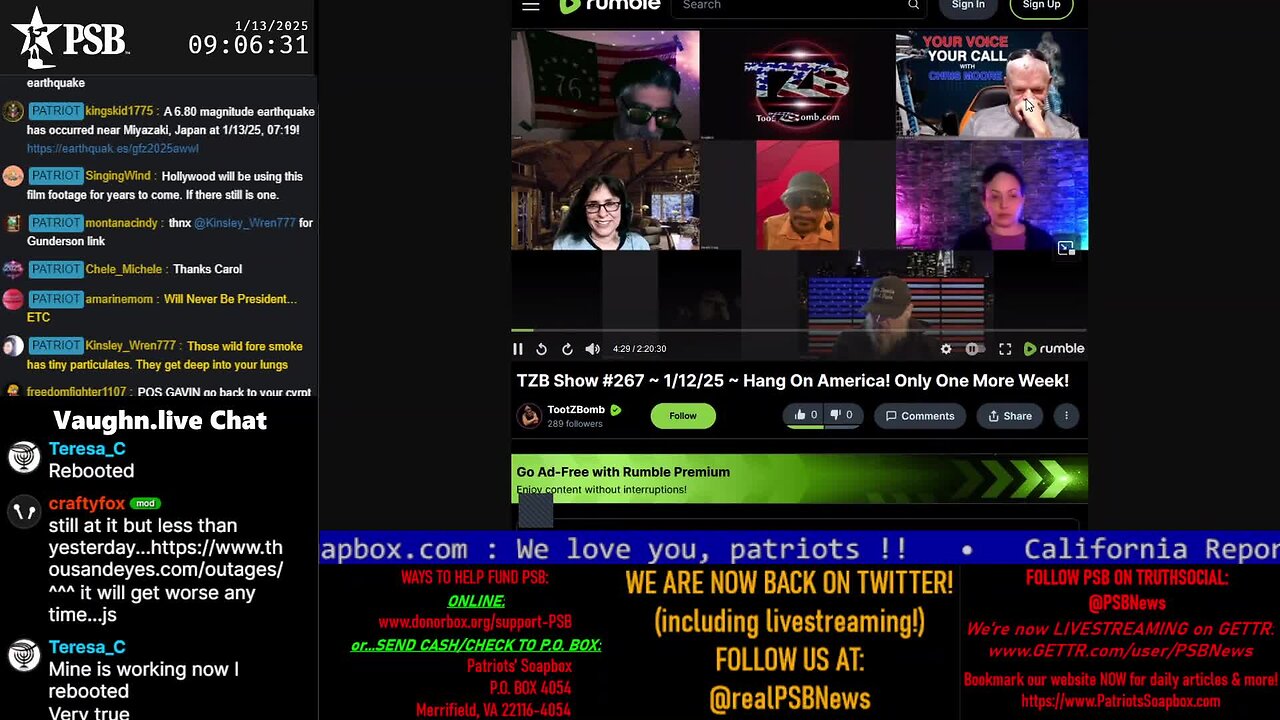This screenshot has width=1280, height=720.
Task: Rewind the video with back arrow
Action: coord(542,349)
